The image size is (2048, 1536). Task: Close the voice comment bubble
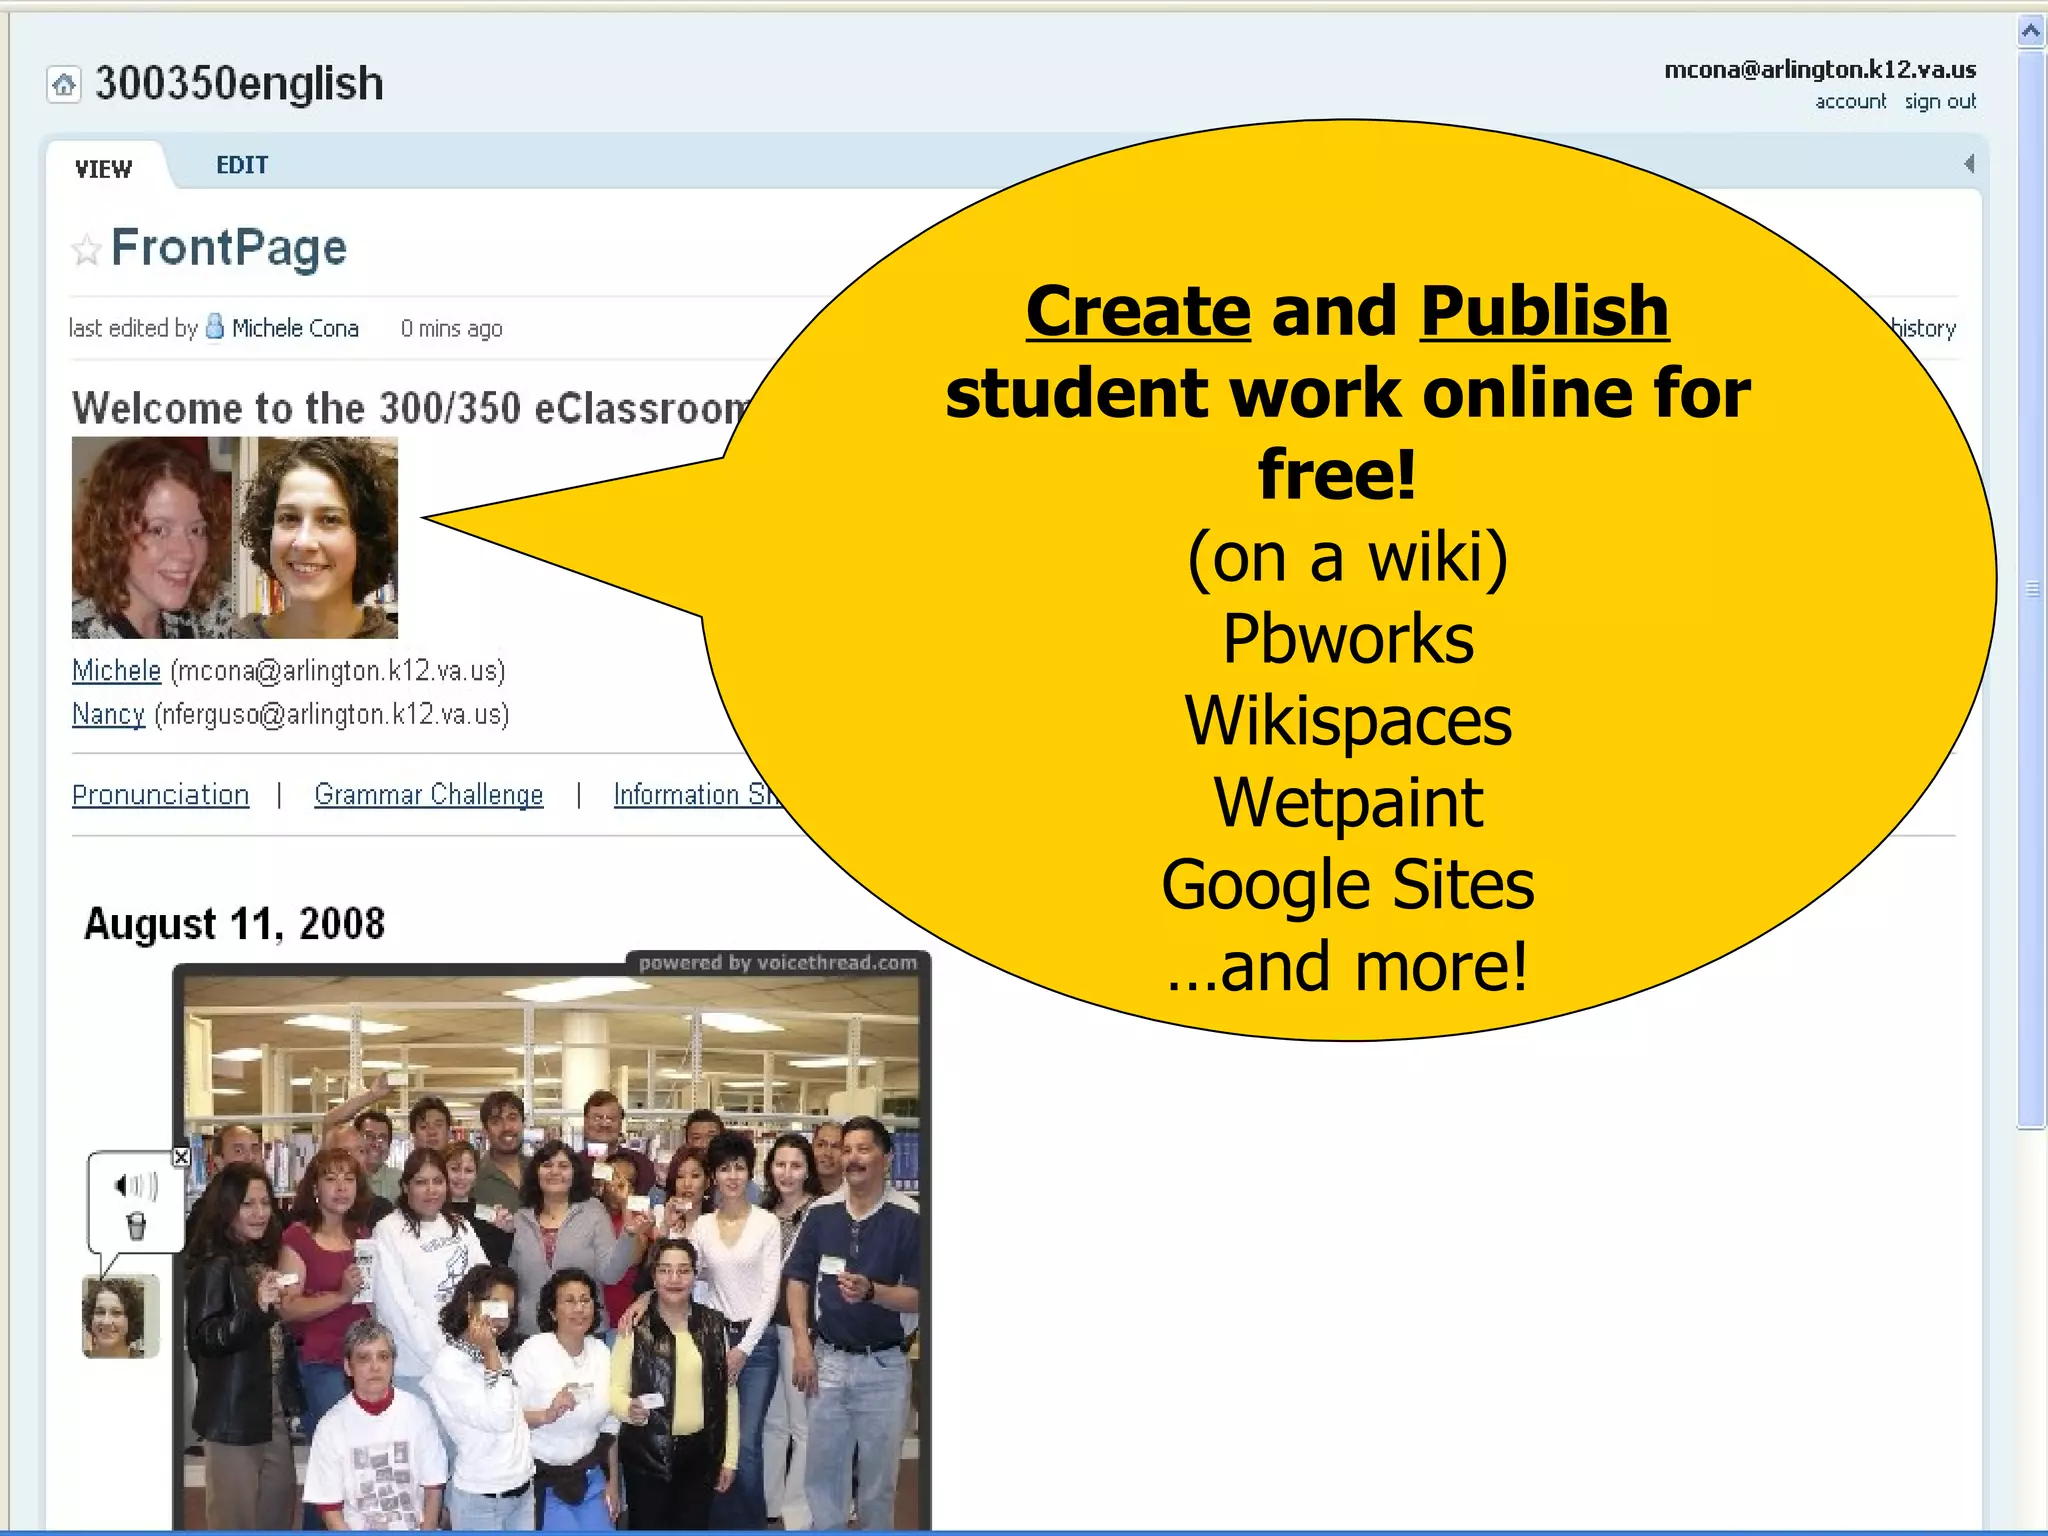click(x=181, y=1157)
